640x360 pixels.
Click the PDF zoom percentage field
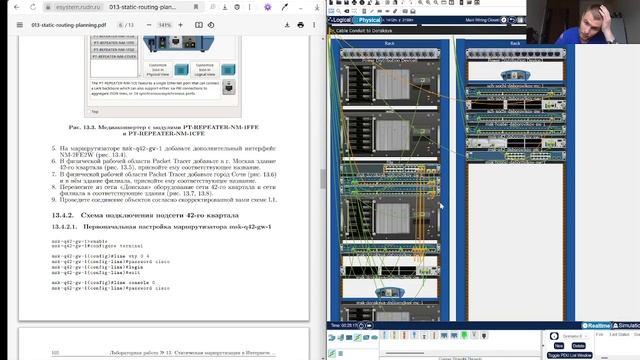pos(165,25)
